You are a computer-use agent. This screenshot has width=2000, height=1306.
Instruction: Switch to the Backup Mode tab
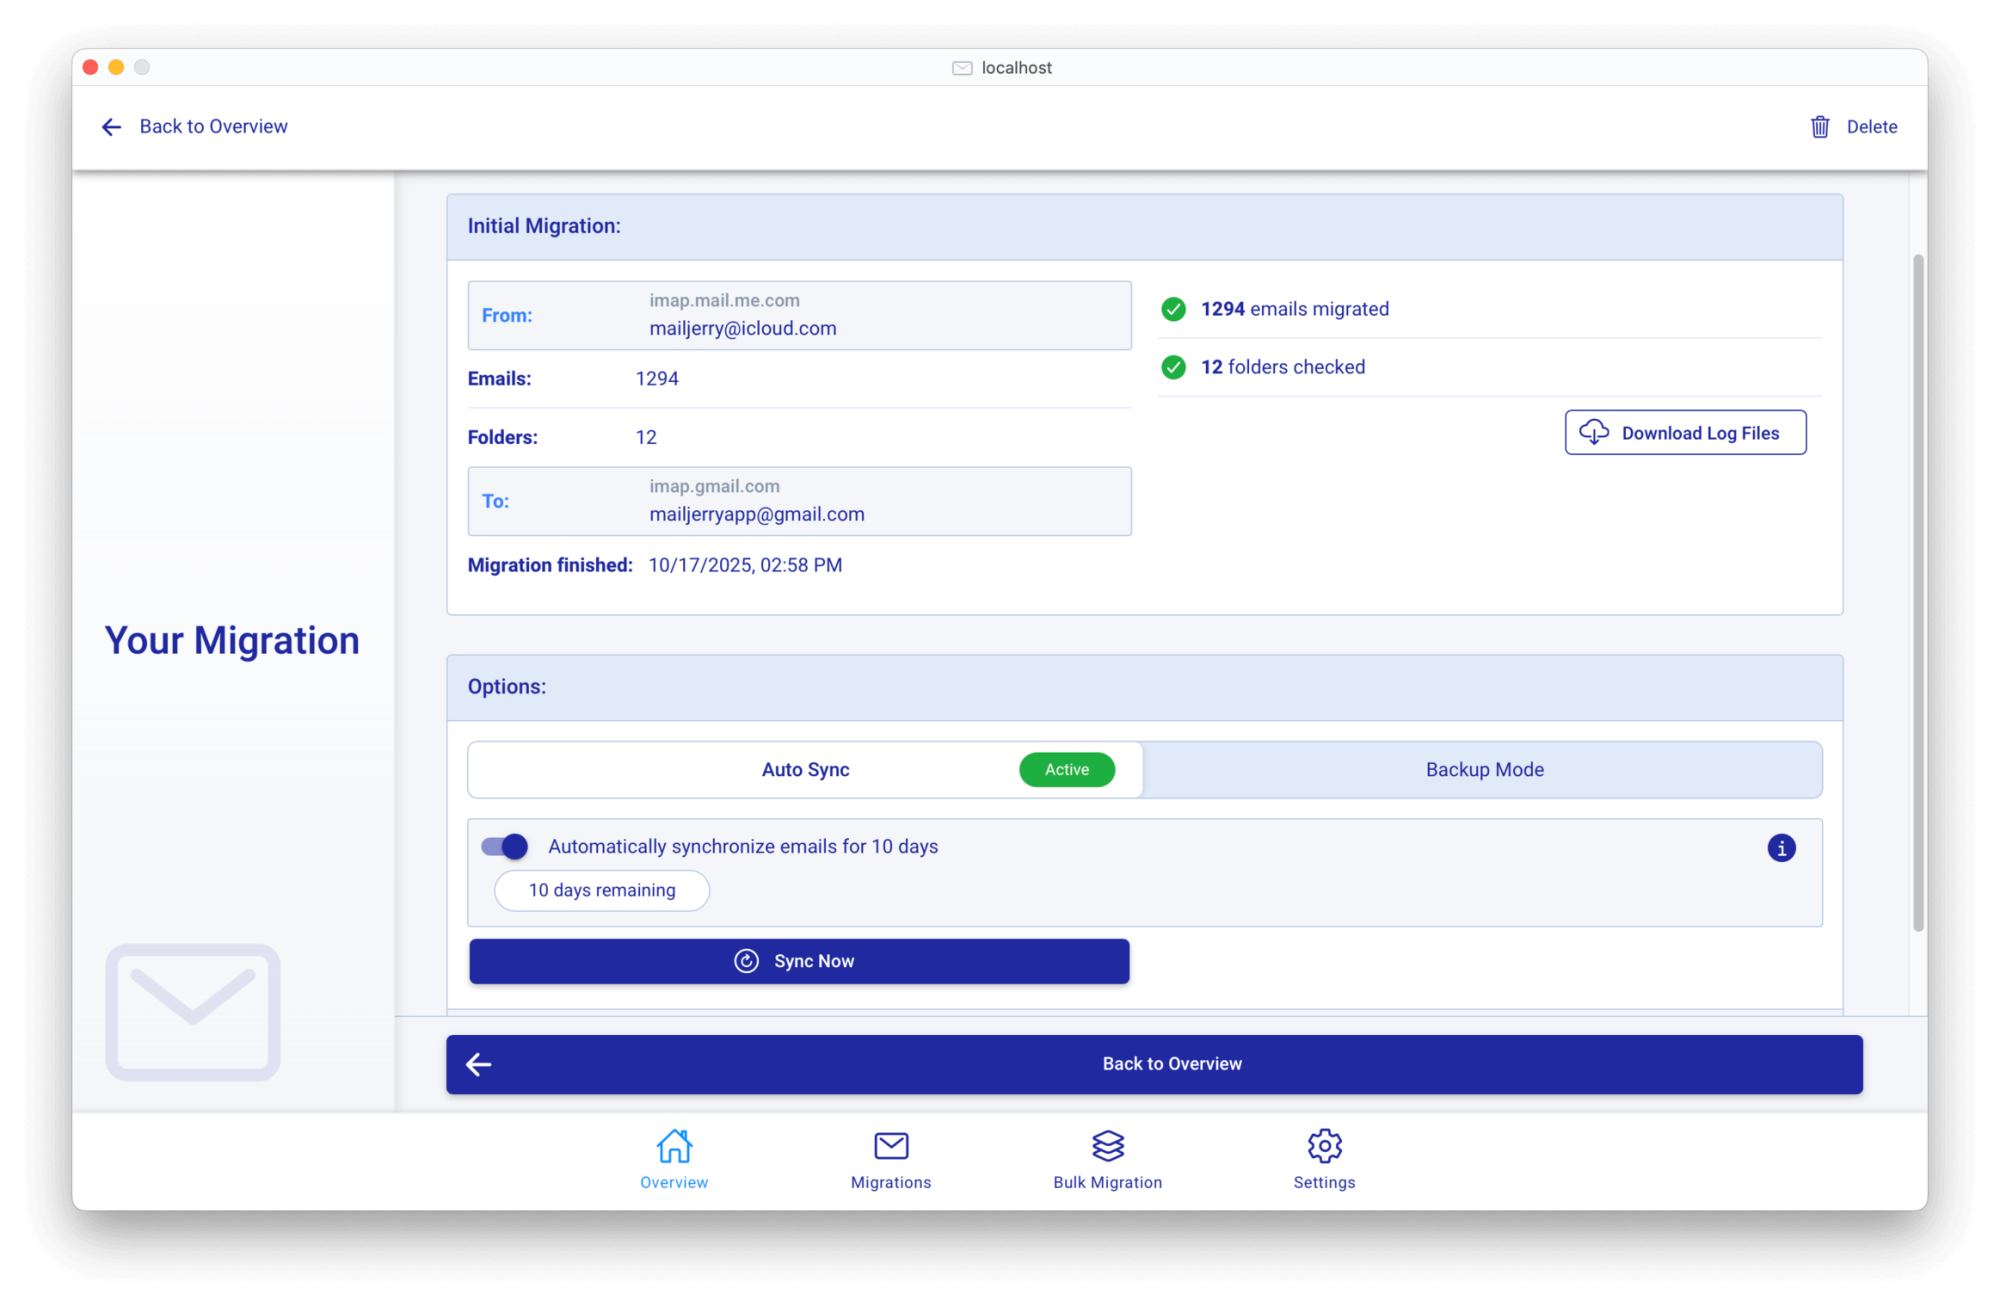1483,769
